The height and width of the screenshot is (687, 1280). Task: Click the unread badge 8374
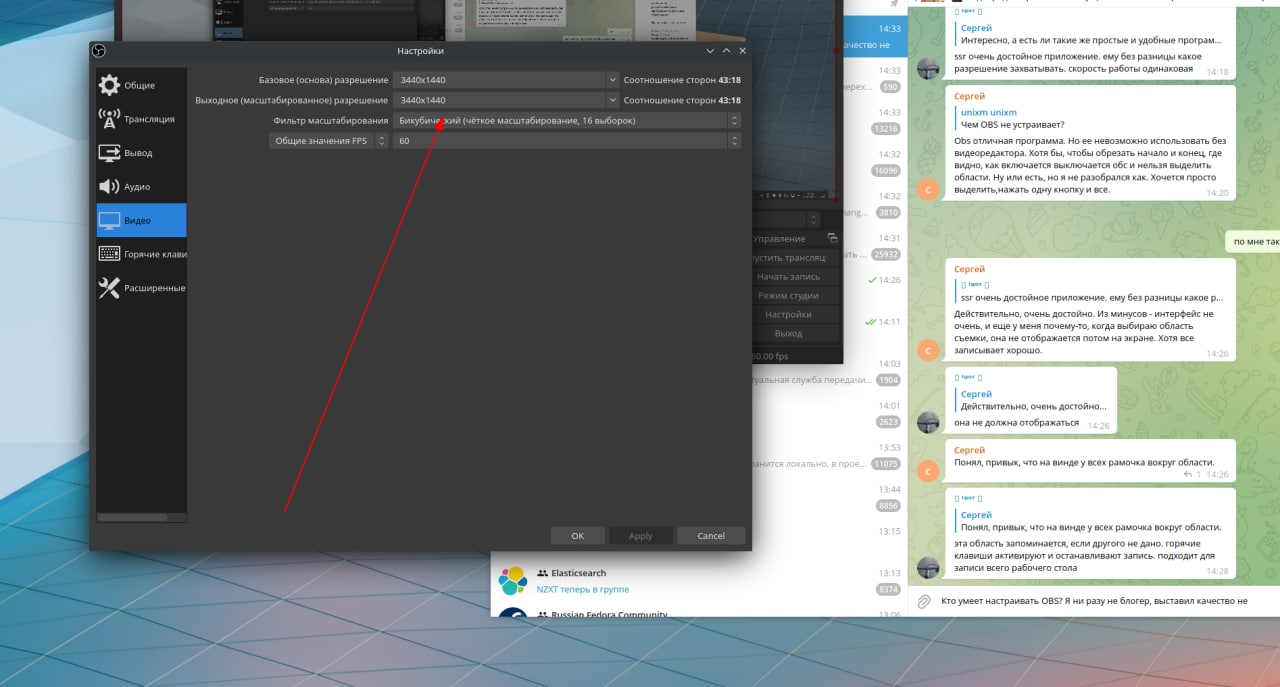click(888, 589)
